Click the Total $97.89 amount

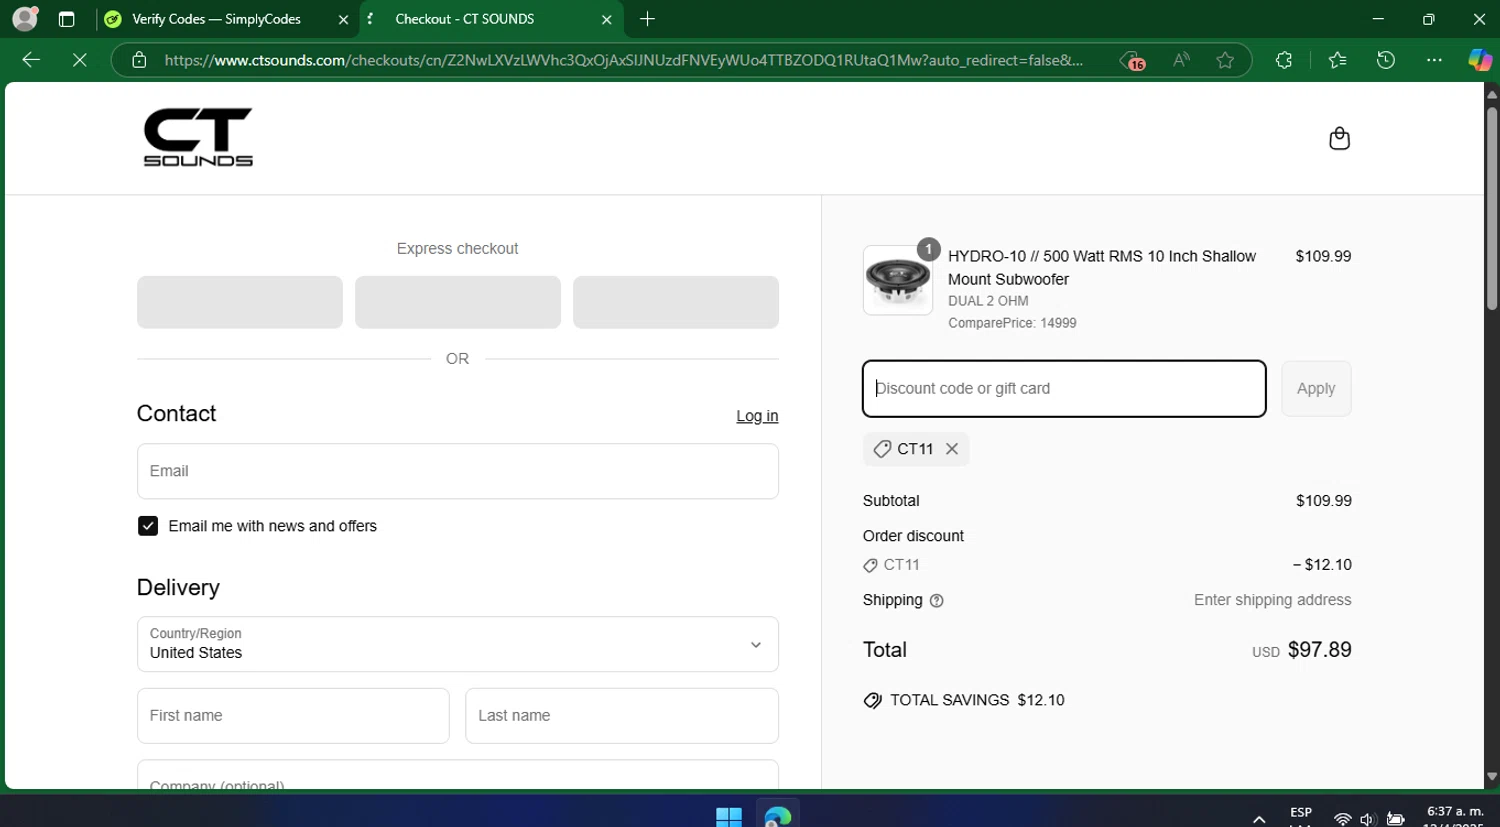coord(1320,650)
